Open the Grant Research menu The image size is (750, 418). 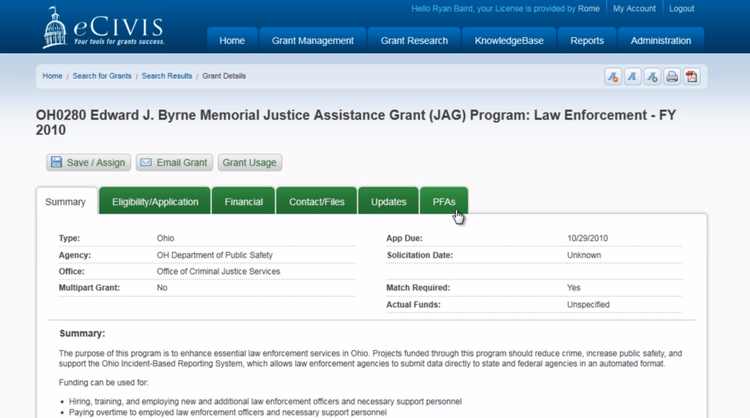click(x=414, y=41)
